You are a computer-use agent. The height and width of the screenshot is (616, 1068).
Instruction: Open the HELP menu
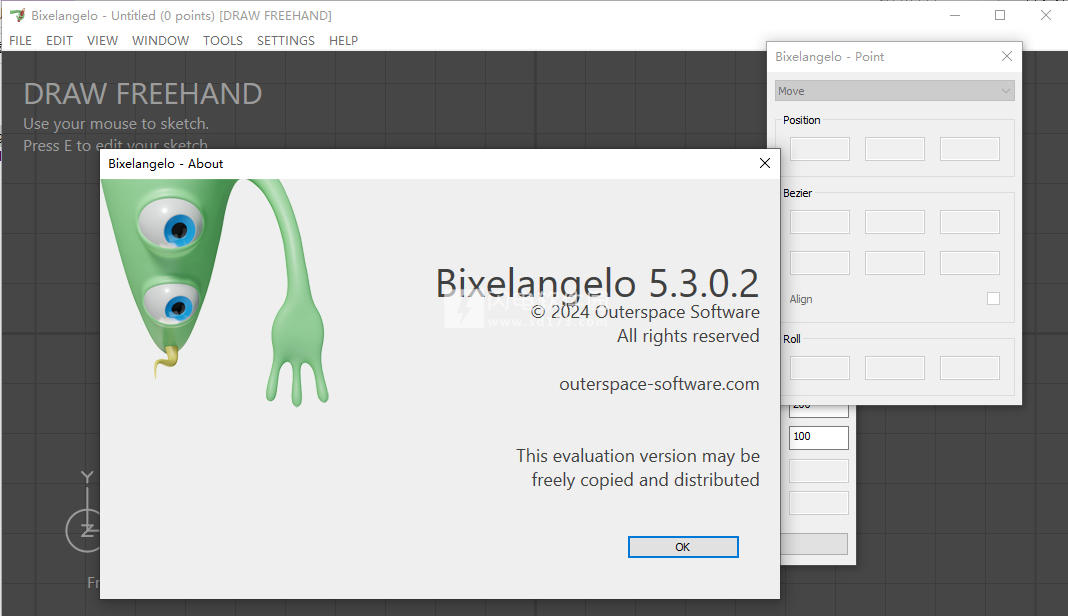click(343, 41)
